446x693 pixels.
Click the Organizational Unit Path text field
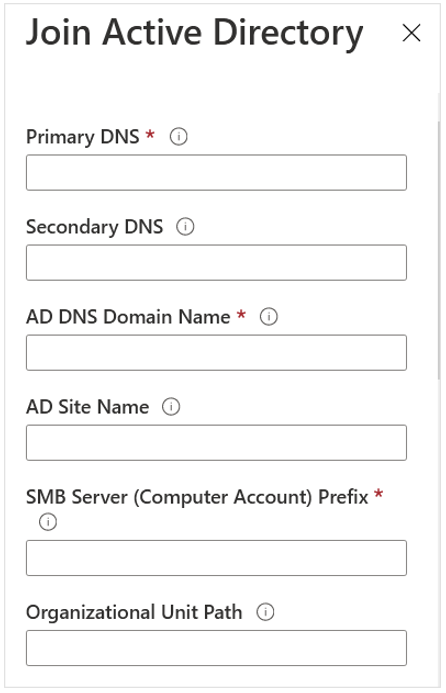[x=217, y=648]
